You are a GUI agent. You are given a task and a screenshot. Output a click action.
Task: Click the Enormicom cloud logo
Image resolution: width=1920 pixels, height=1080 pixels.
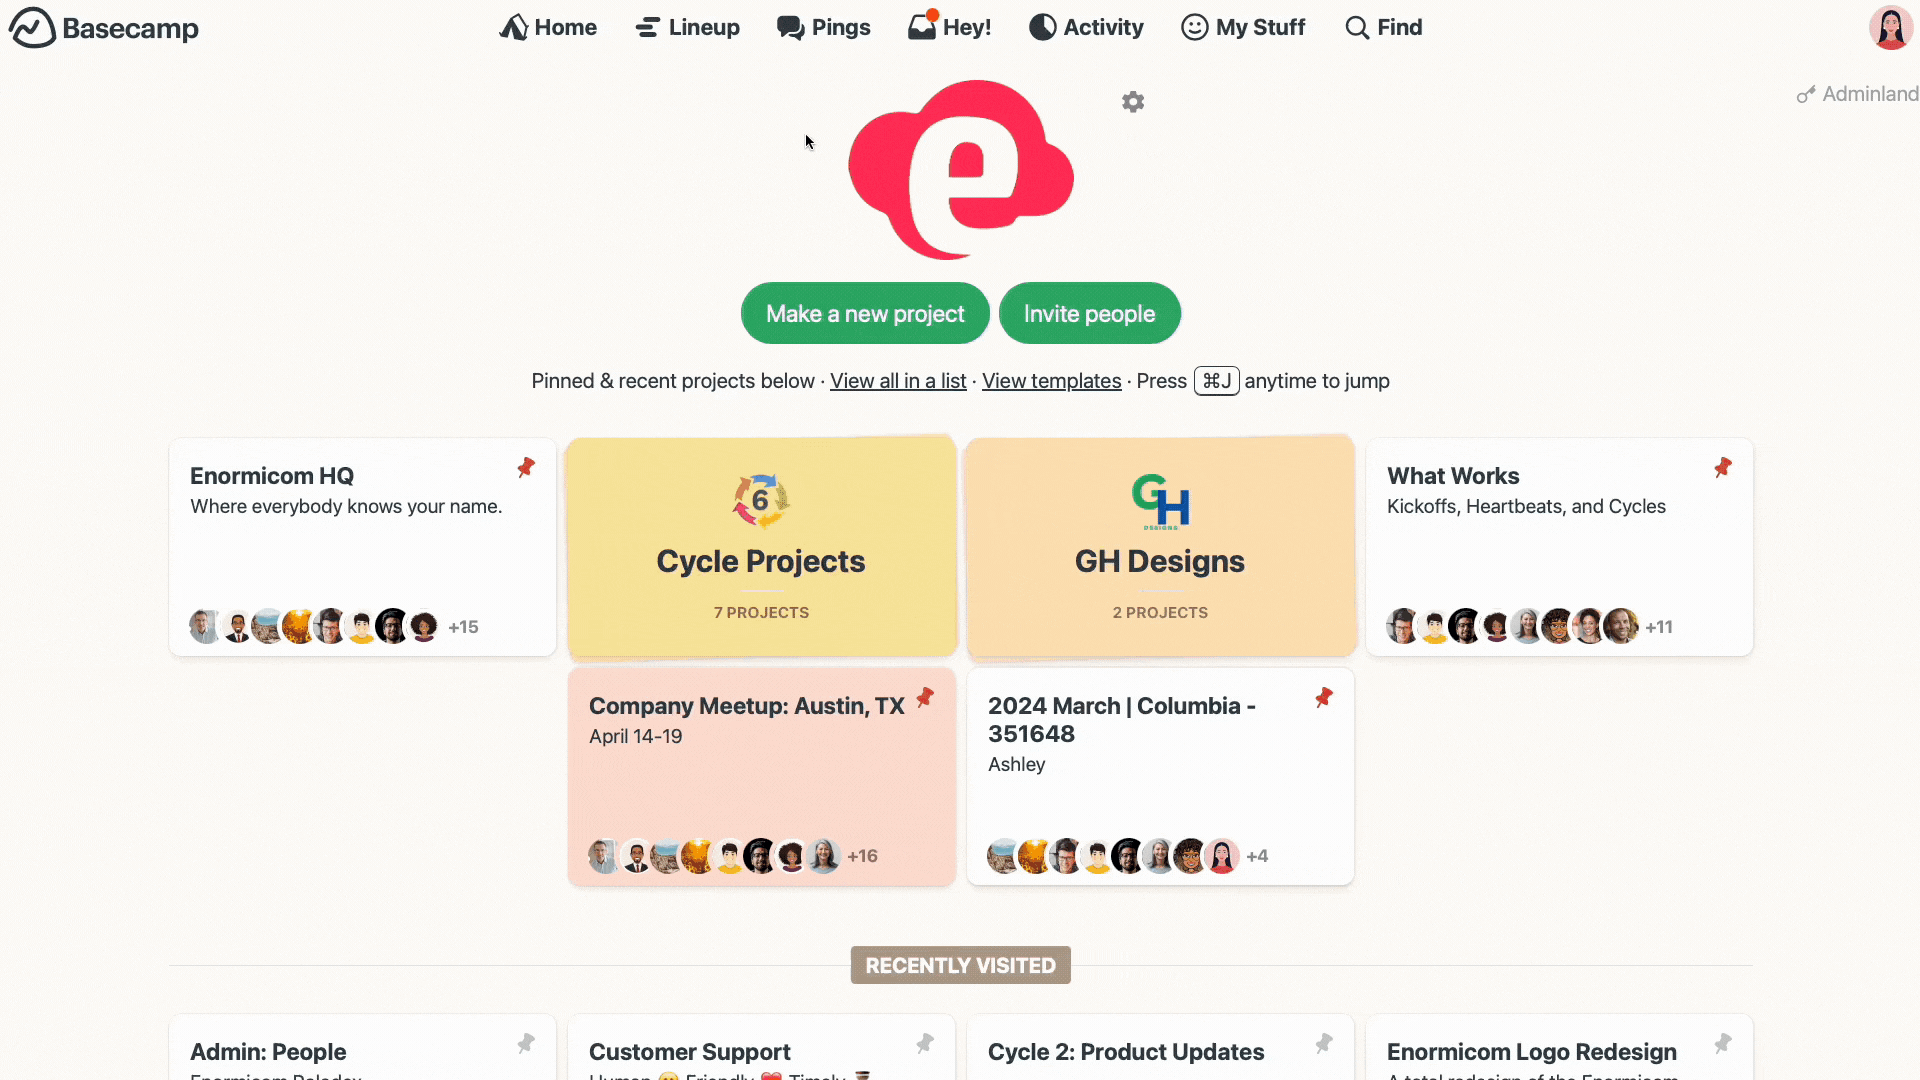961,170
